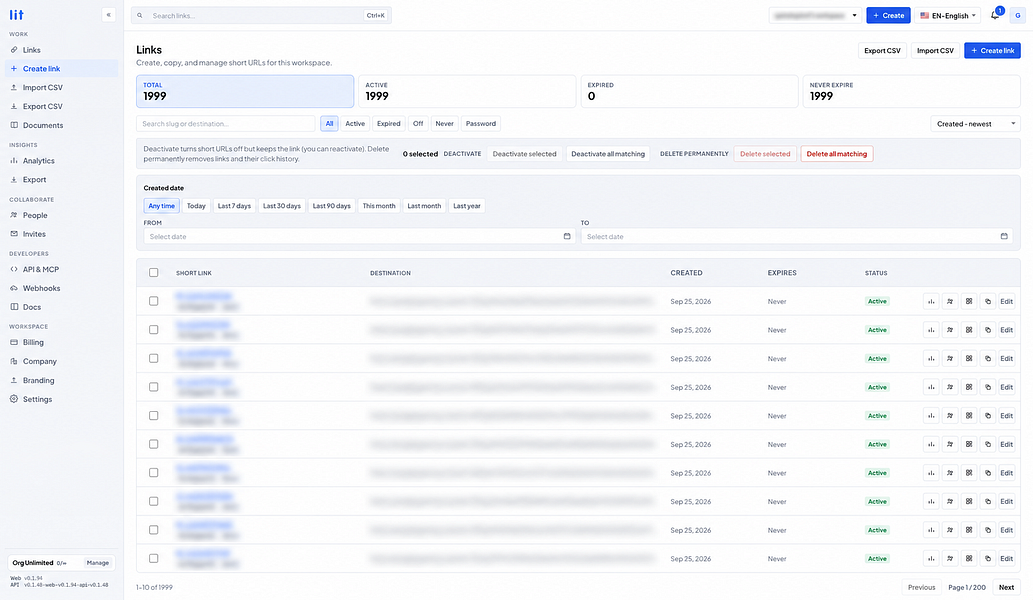
Task: Tick the select-all checkbox in the table header
Action: [x=154, y=273]
